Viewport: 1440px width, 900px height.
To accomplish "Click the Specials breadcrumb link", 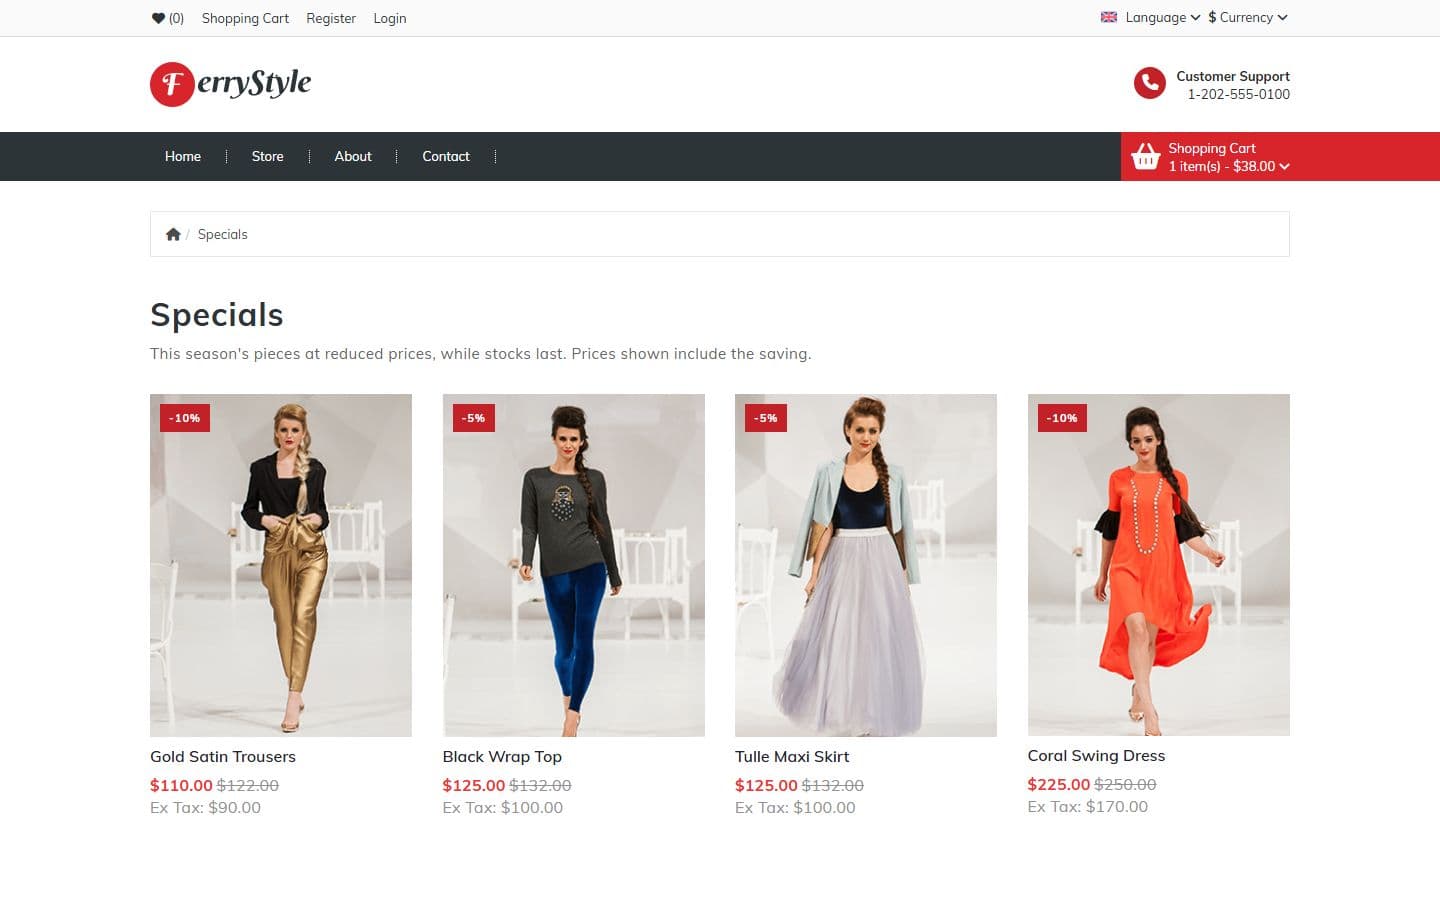I will pos(222,234).
